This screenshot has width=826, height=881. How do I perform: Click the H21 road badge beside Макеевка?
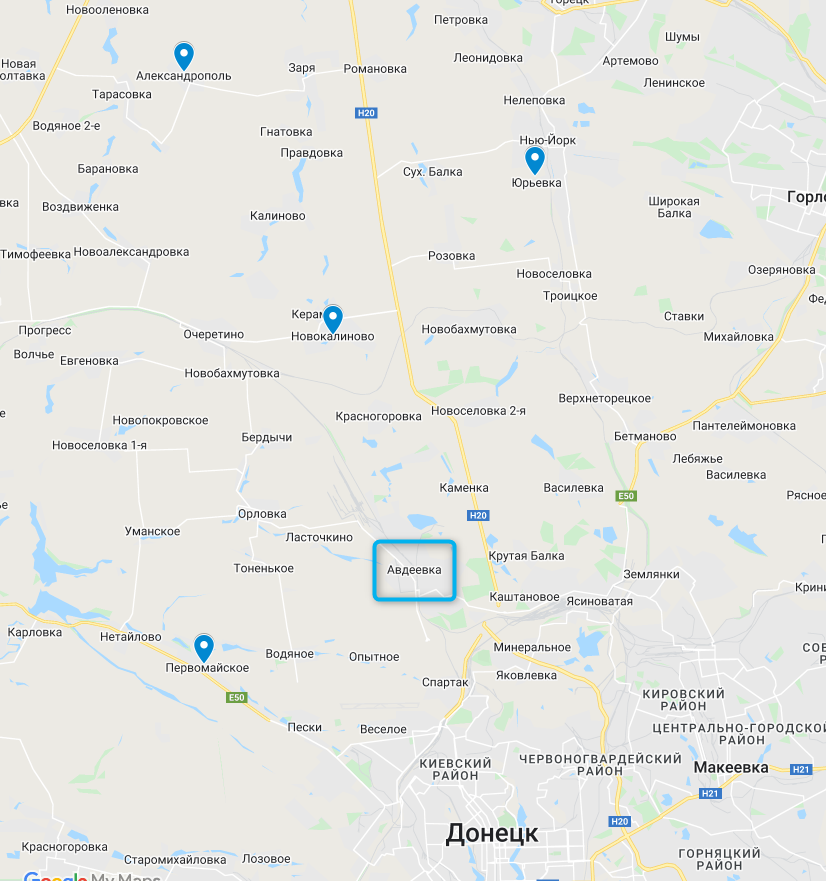coord(801,770)
